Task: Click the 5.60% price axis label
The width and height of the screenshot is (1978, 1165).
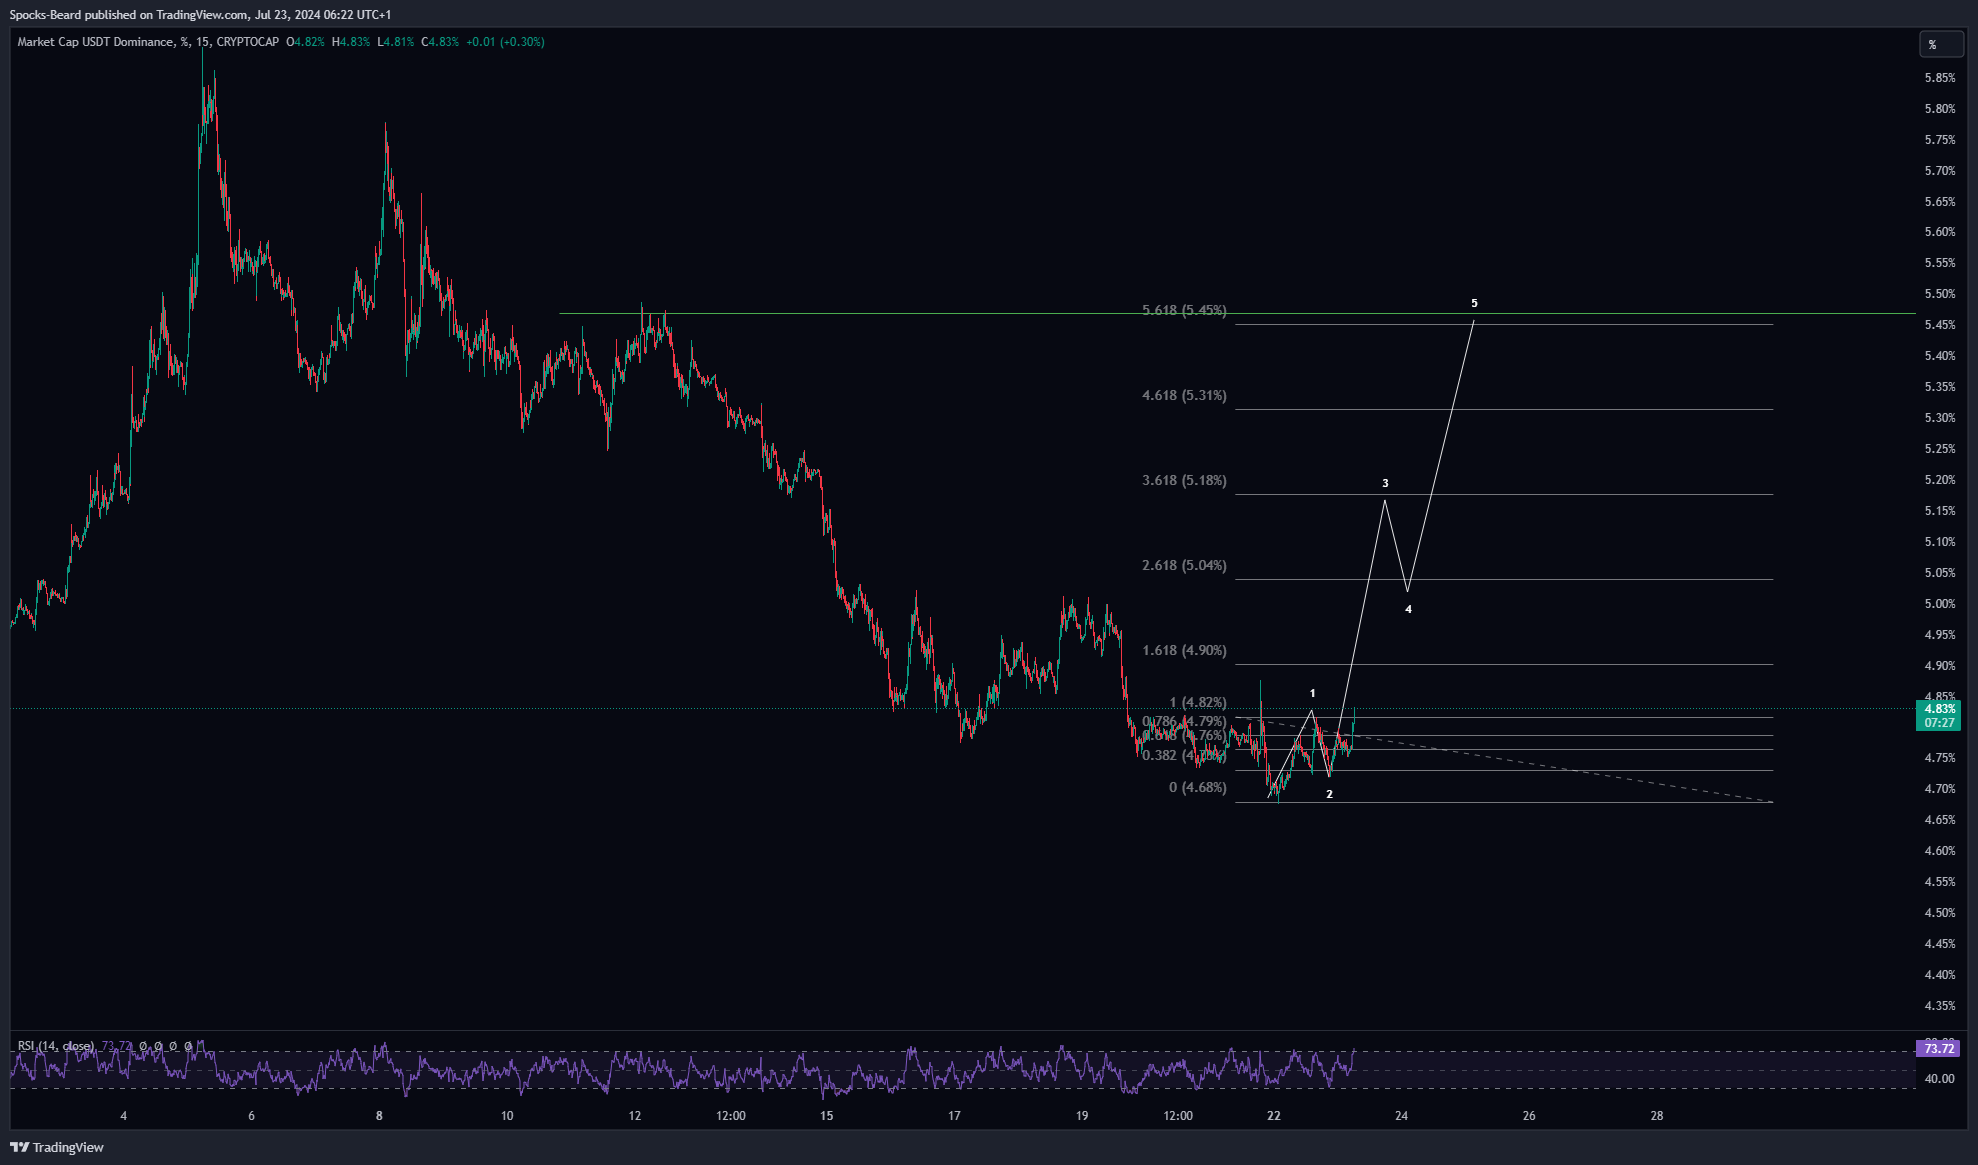Action: coord(1939,232)
